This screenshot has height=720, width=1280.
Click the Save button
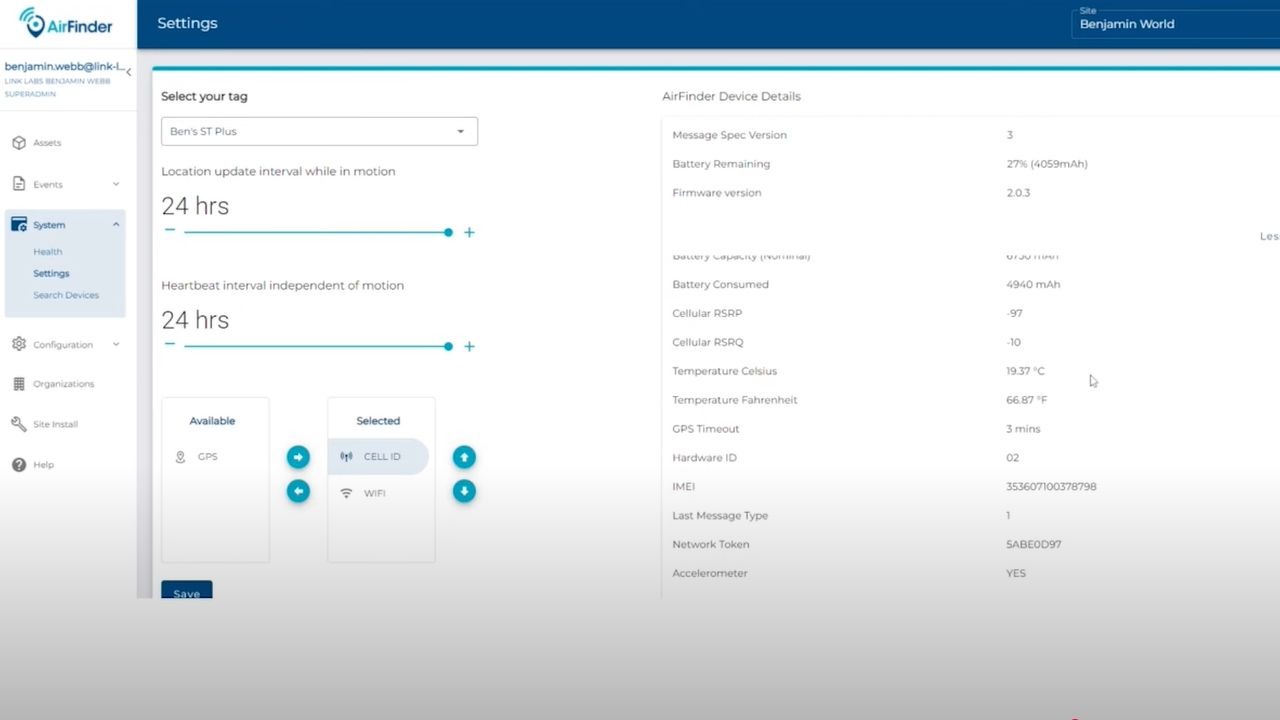(x=187, y=590)
